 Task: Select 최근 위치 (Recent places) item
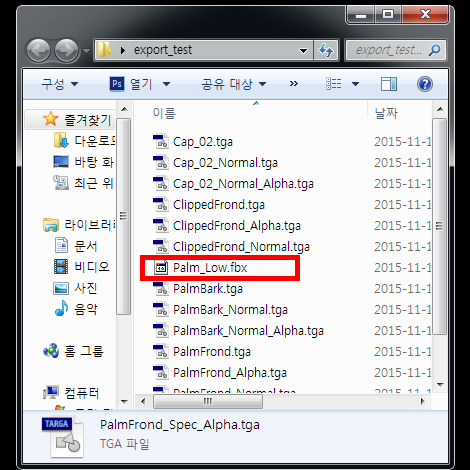coord(94,183)
